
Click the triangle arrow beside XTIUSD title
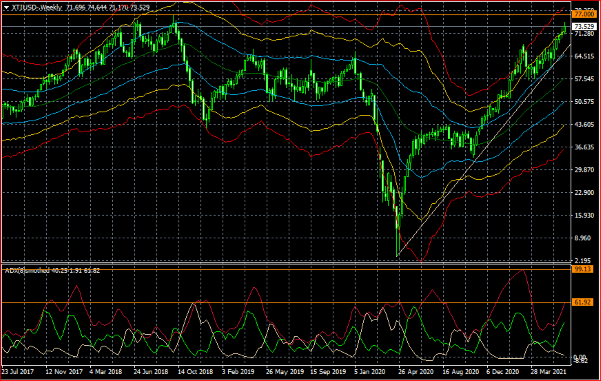[x=6, y=8]
